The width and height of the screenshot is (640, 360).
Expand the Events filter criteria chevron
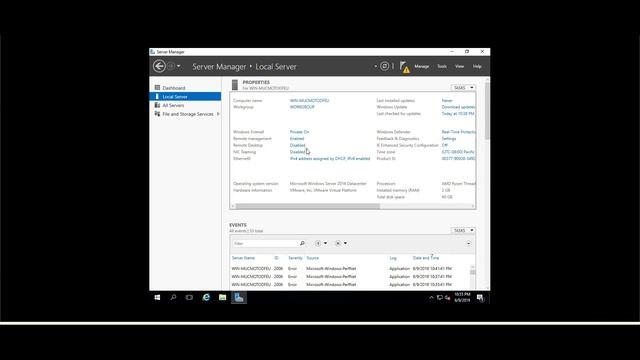pos(468,243)
